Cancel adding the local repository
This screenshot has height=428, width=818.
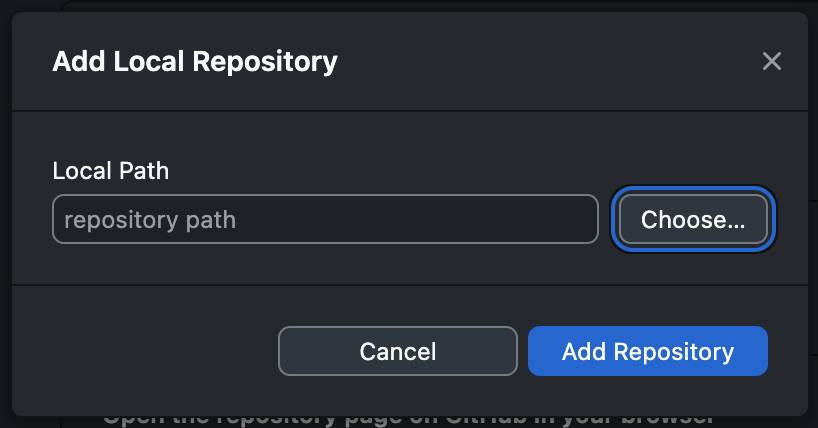pyautogui.click(x=398, y=351)
